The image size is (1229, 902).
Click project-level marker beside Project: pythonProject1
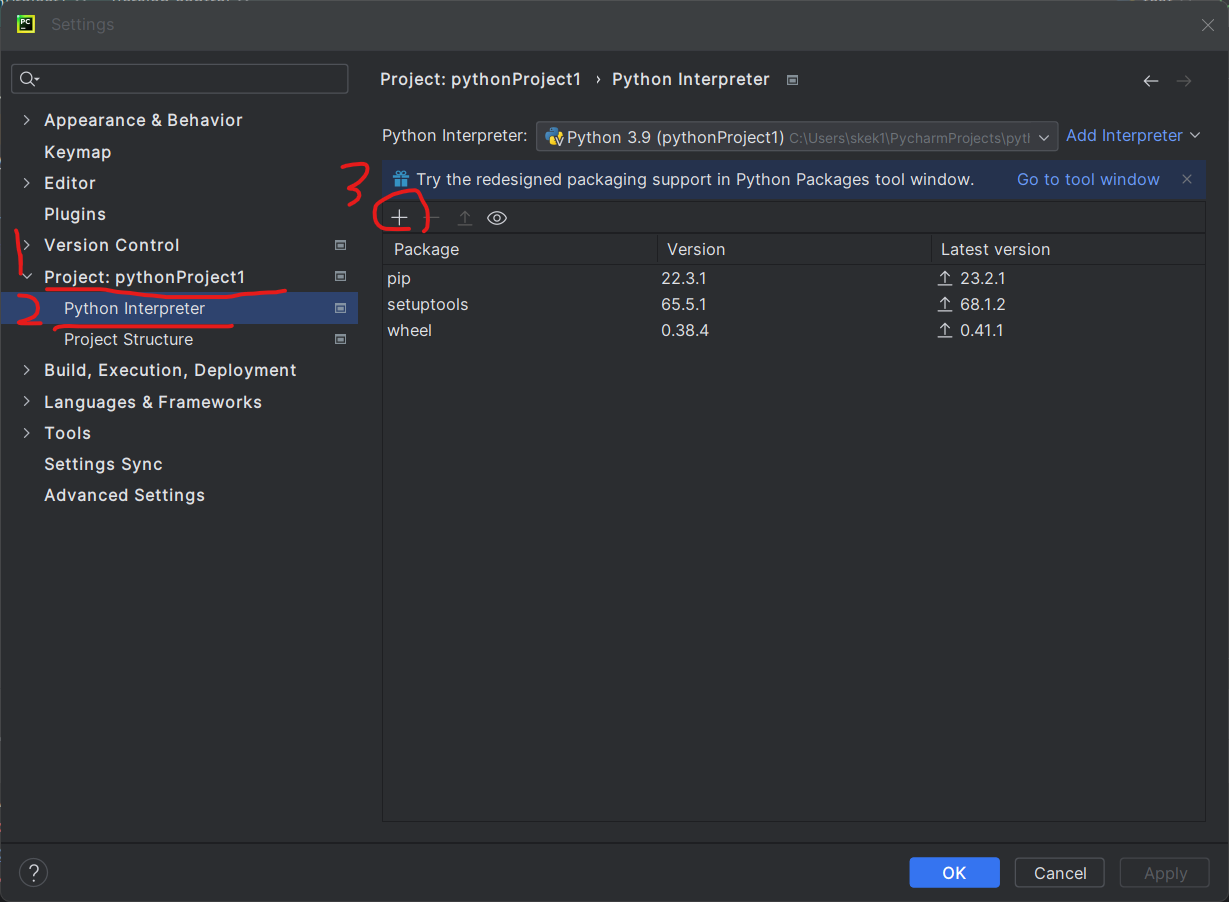[x=340, y=276]
